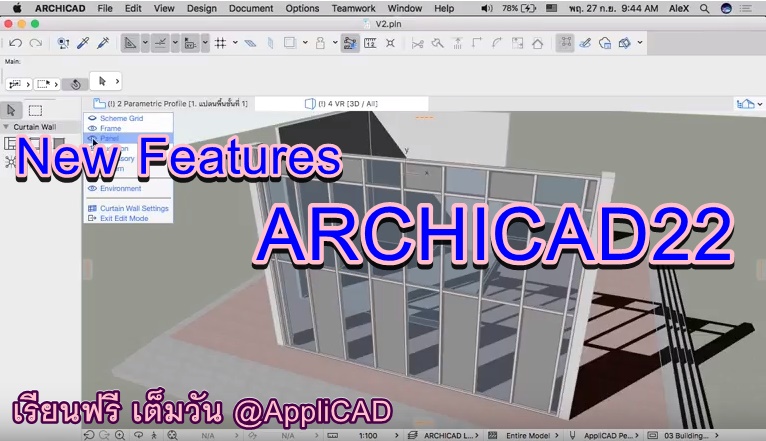Open Curtain Wall Settings from edit menu

click(x=128, y=209)
